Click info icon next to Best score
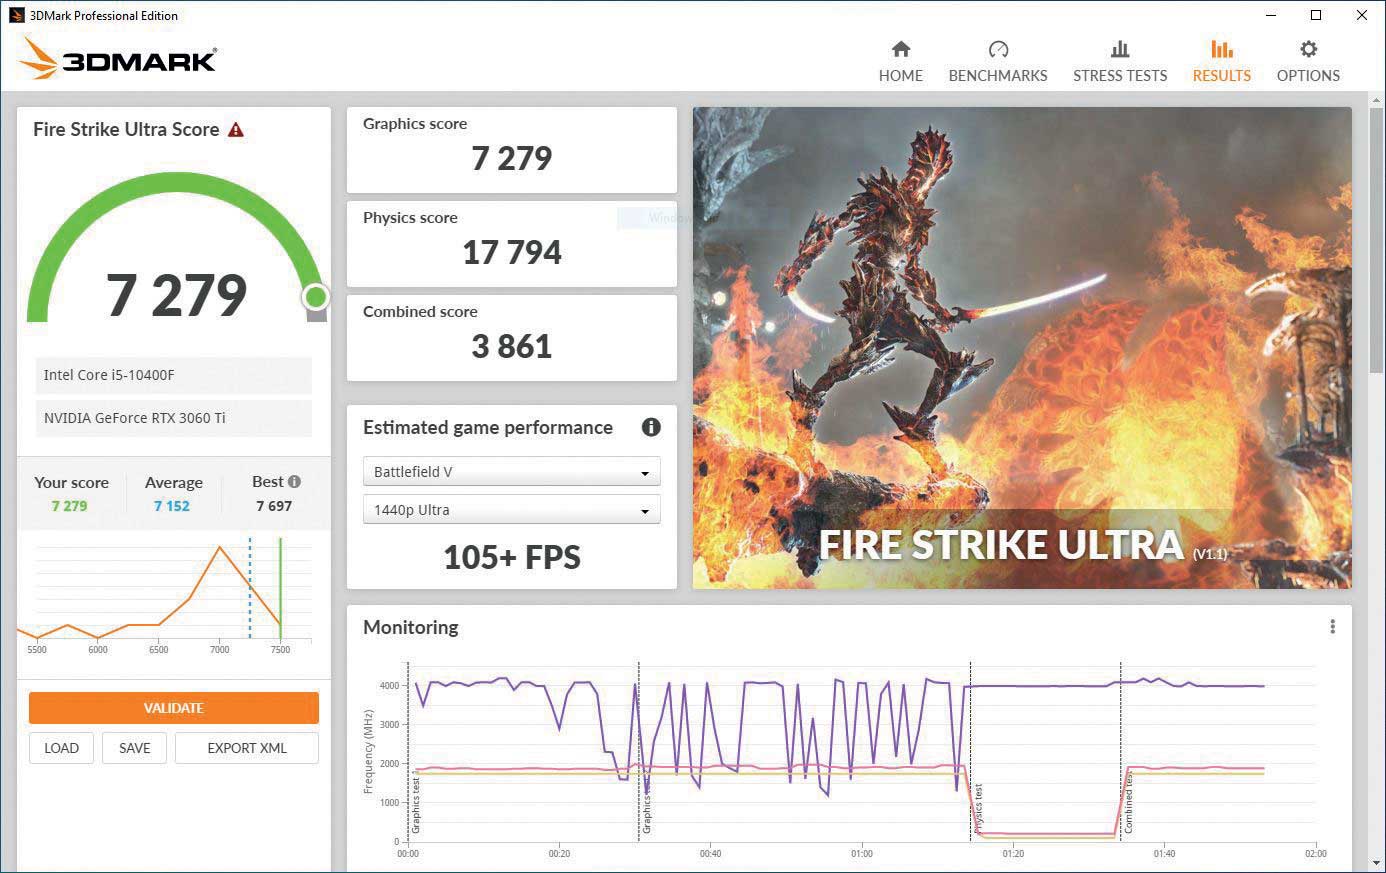 [294, 482]
